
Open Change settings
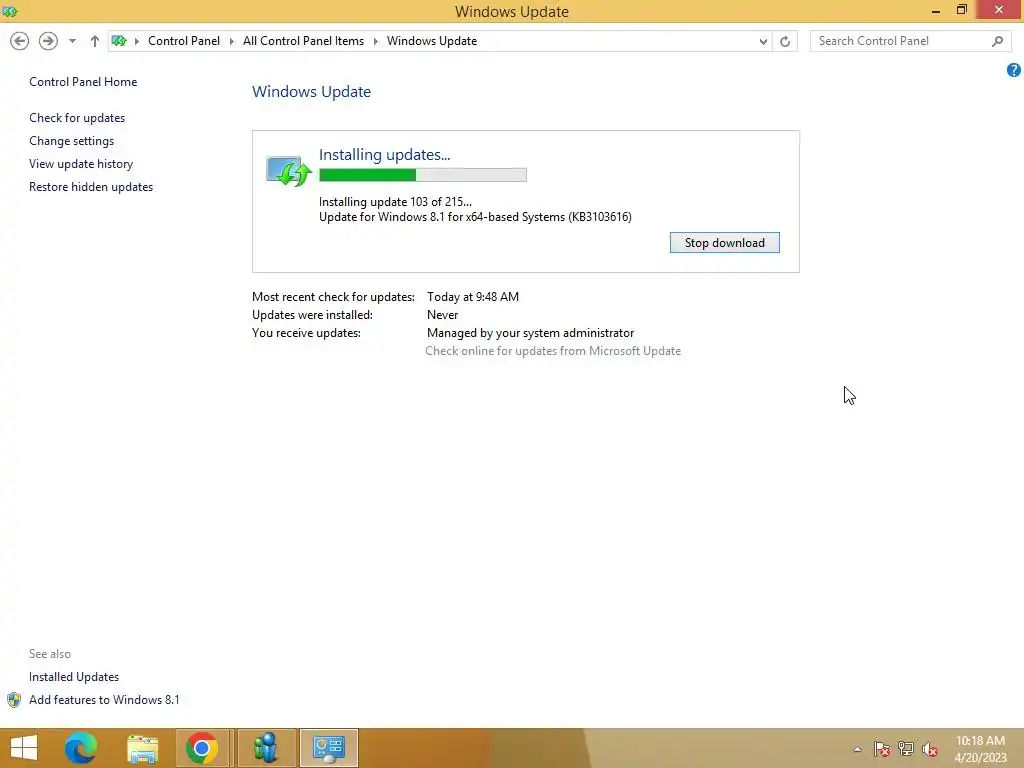coord(71,140)
